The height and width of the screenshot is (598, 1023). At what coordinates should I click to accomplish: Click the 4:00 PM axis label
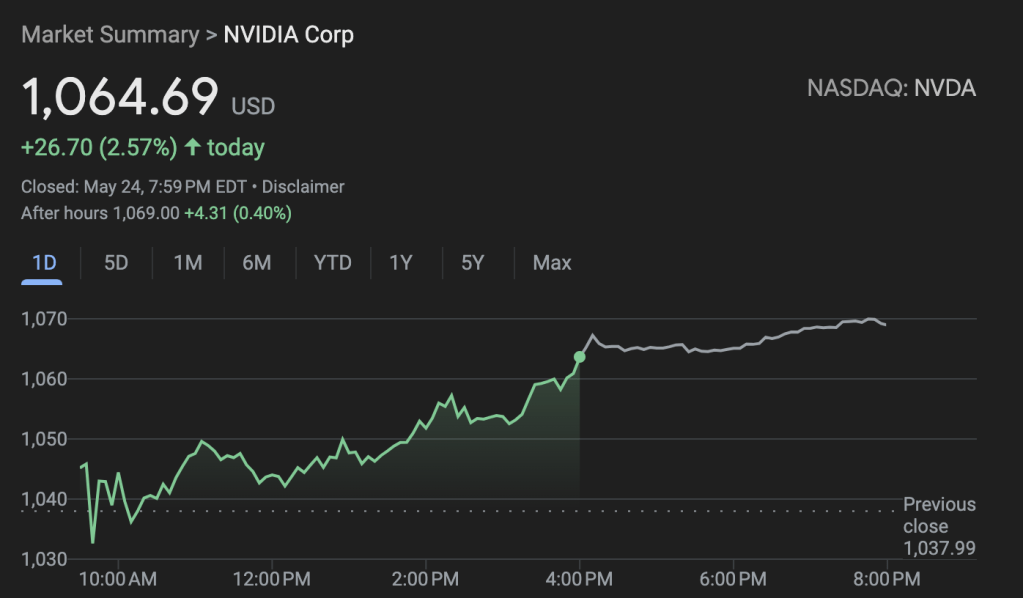click(579, 578)
